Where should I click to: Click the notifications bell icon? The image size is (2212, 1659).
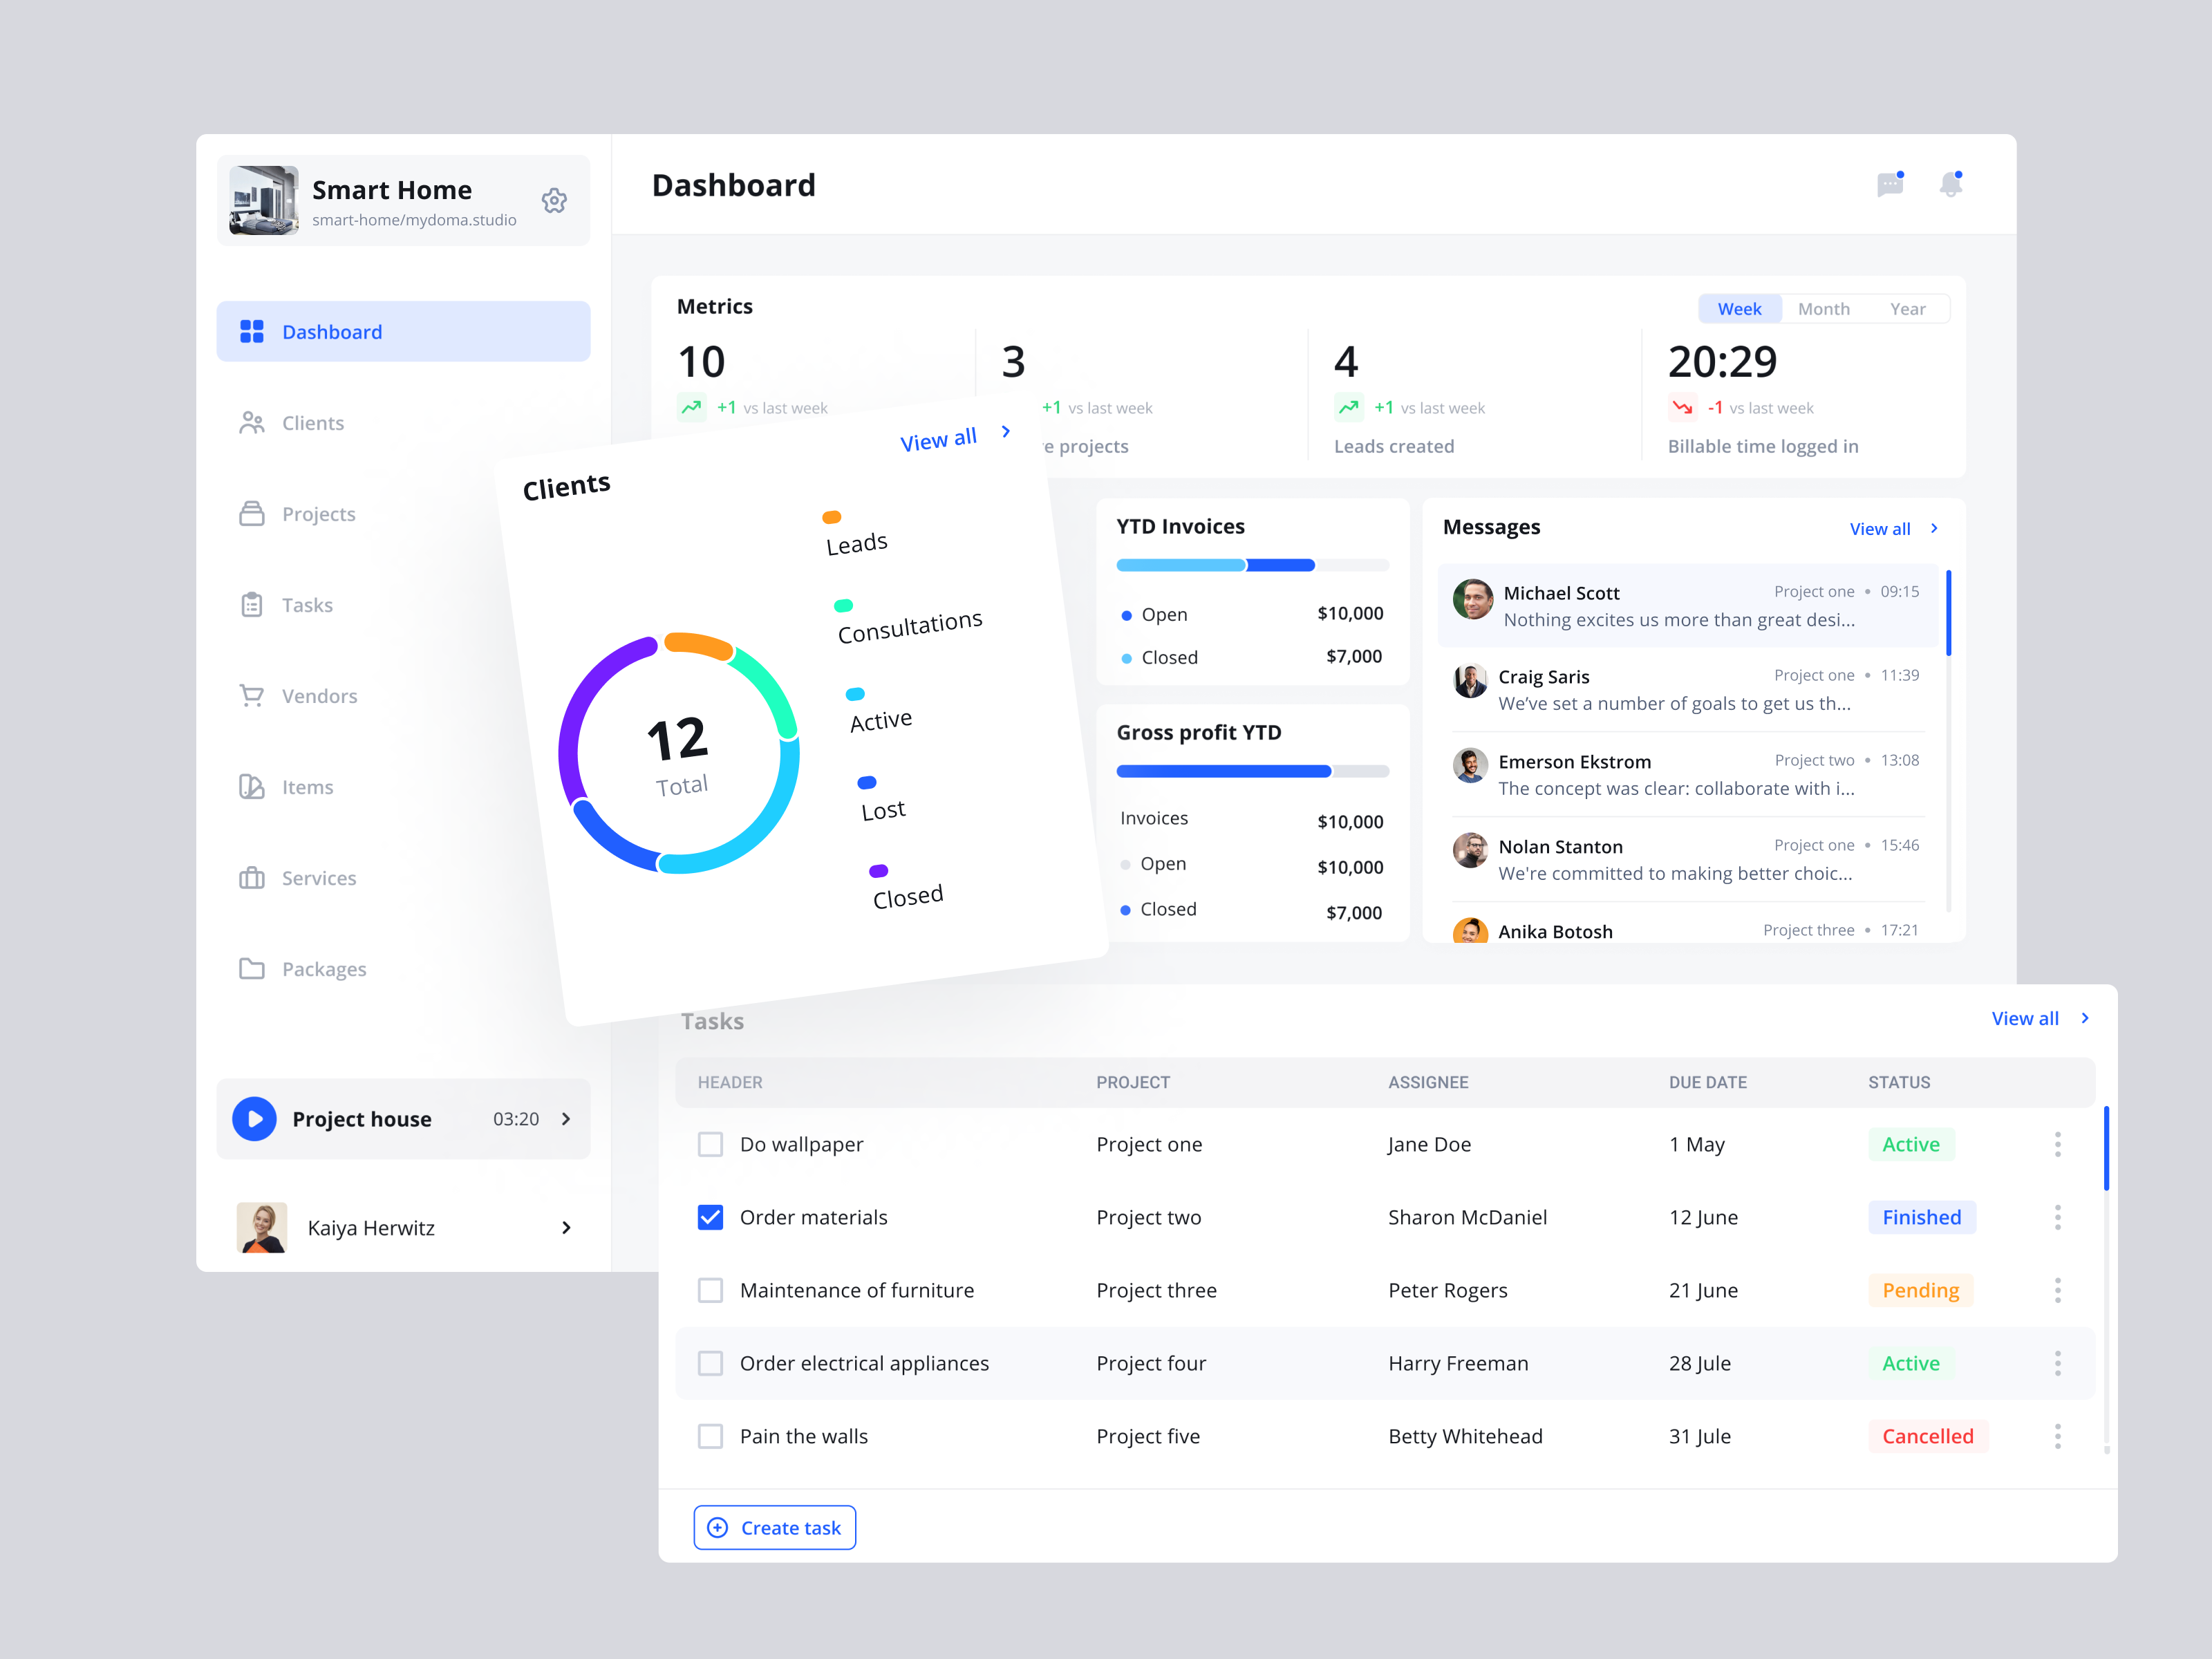point(1950,185)
